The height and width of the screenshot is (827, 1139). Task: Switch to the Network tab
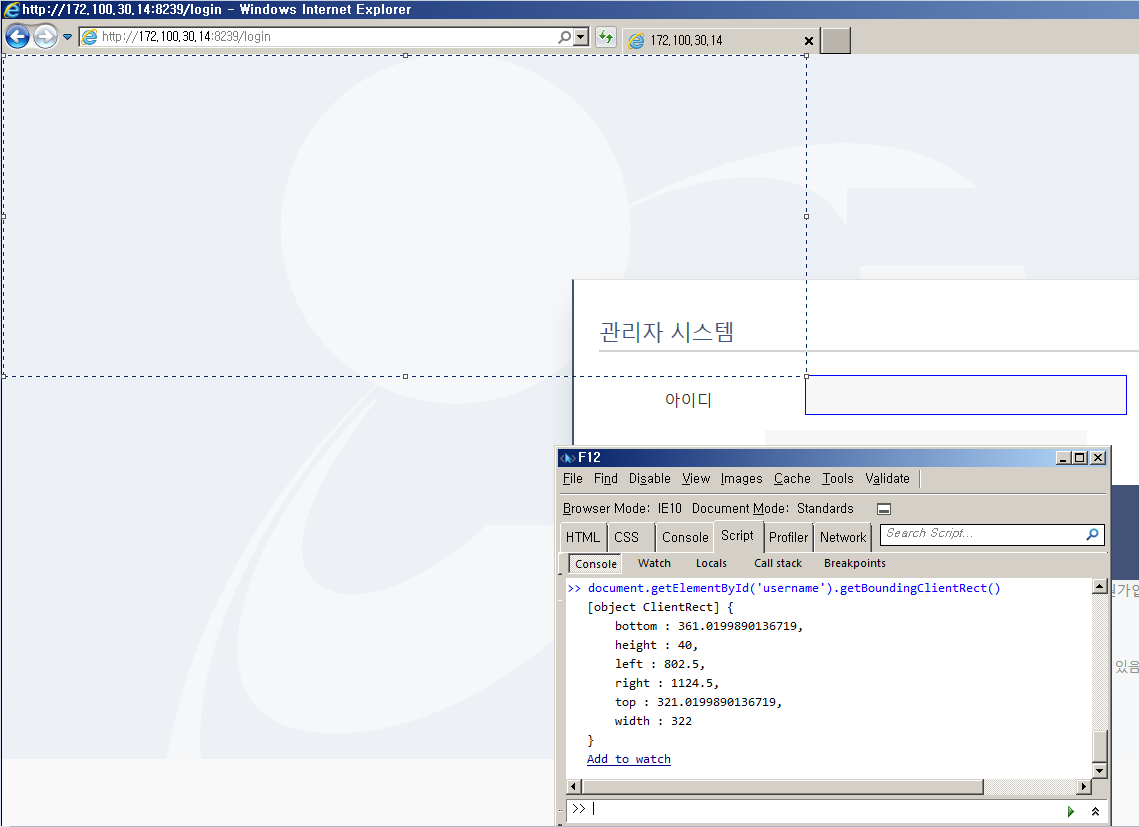coord(842,537)
